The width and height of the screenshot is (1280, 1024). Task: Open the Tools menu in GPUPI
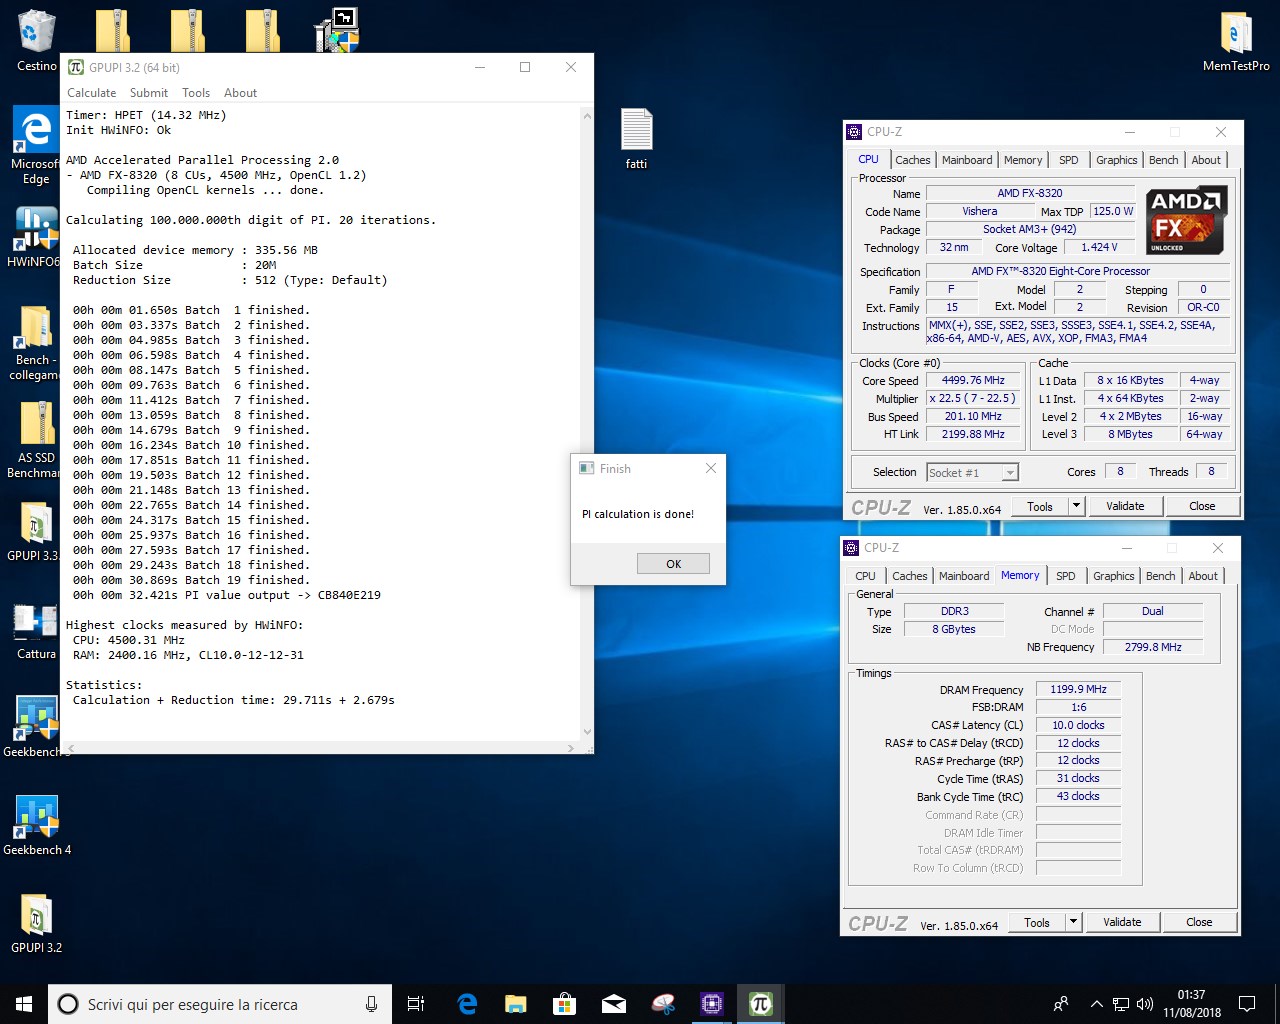click(196, 93)
